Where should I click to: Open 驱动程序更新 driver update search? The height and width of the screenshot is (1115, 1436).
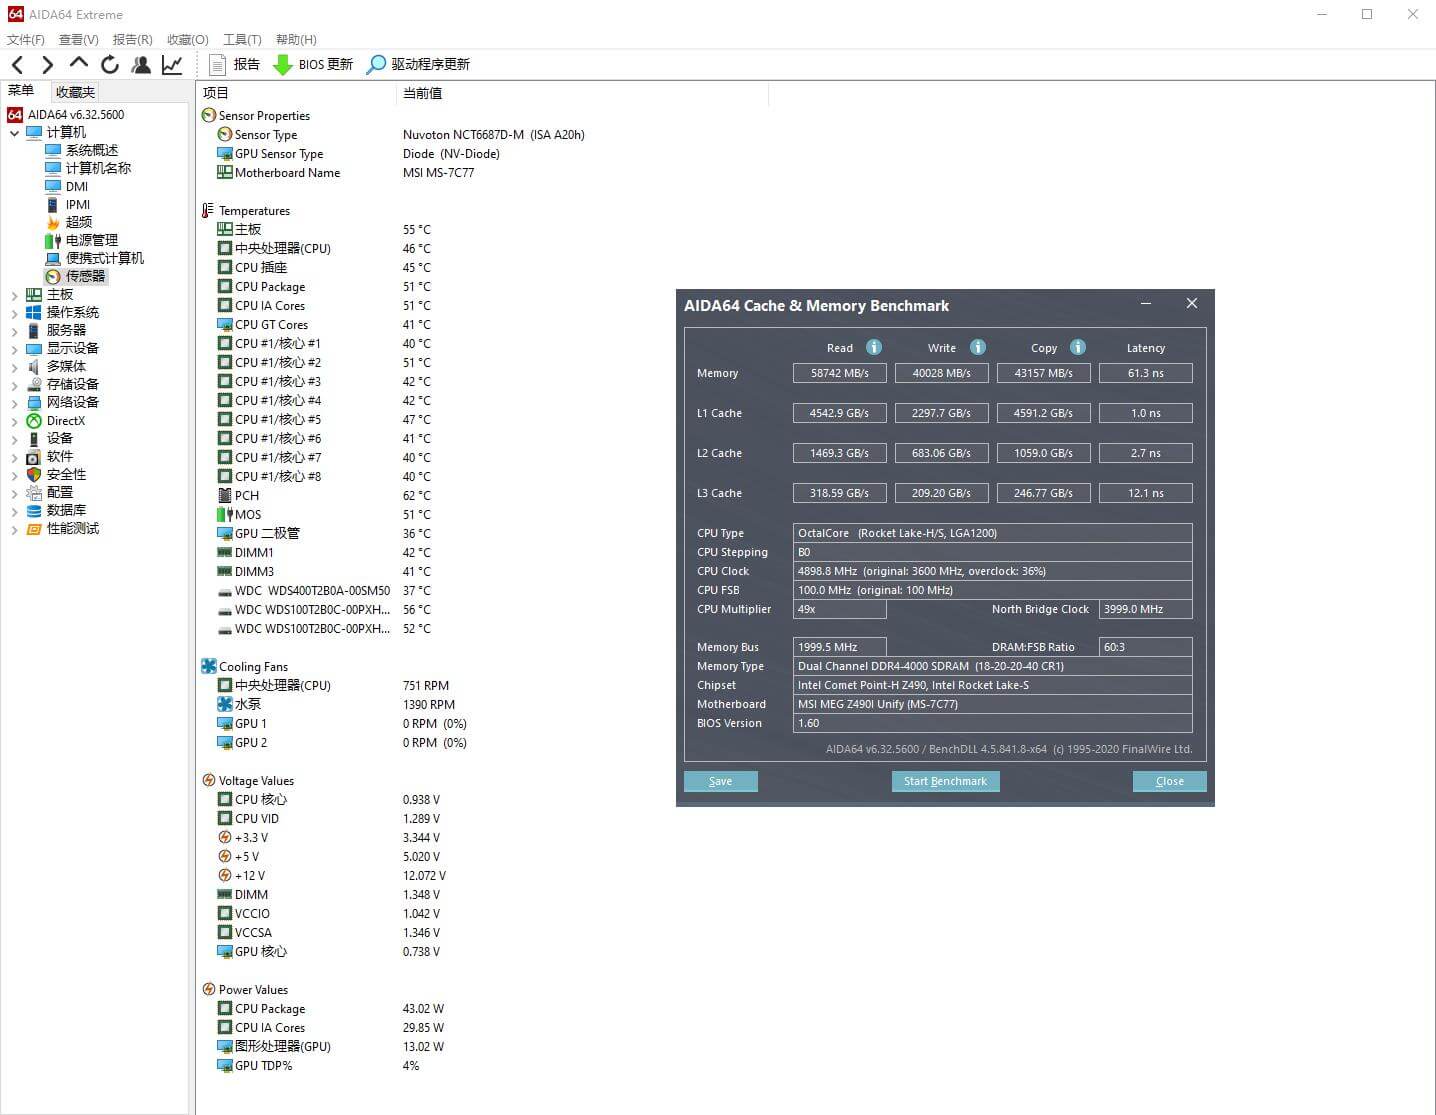pyautogui.click(x=418, y=65)
